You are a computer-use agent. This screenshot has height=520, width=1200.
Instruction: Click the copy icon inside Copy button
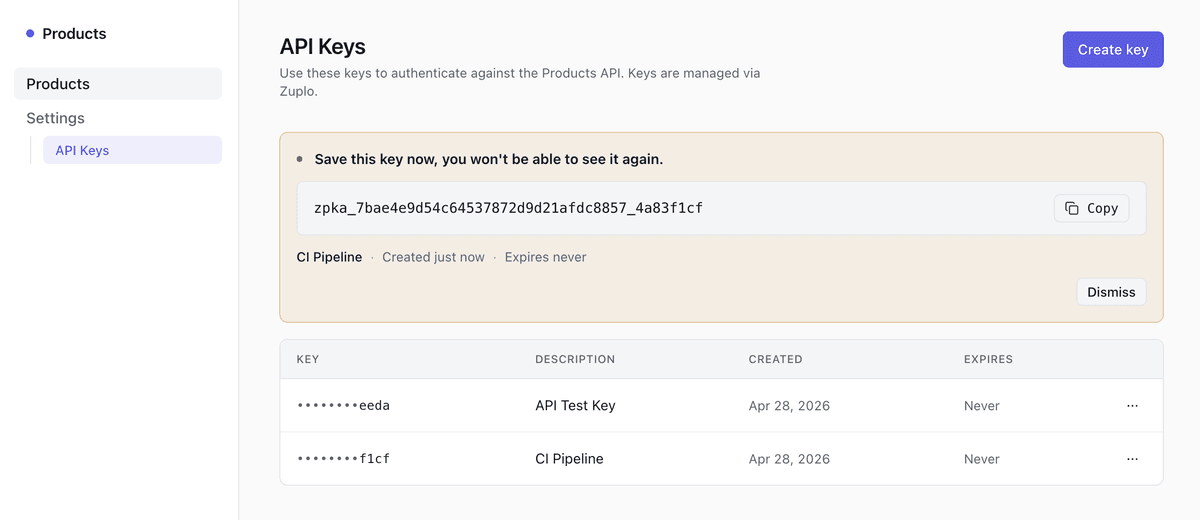[x=1072, y=208]
